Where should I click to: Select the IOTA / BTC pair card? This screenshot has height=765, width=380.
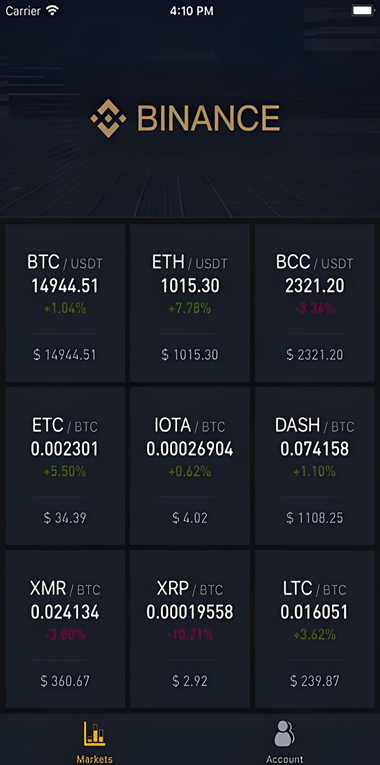point(190,465)
